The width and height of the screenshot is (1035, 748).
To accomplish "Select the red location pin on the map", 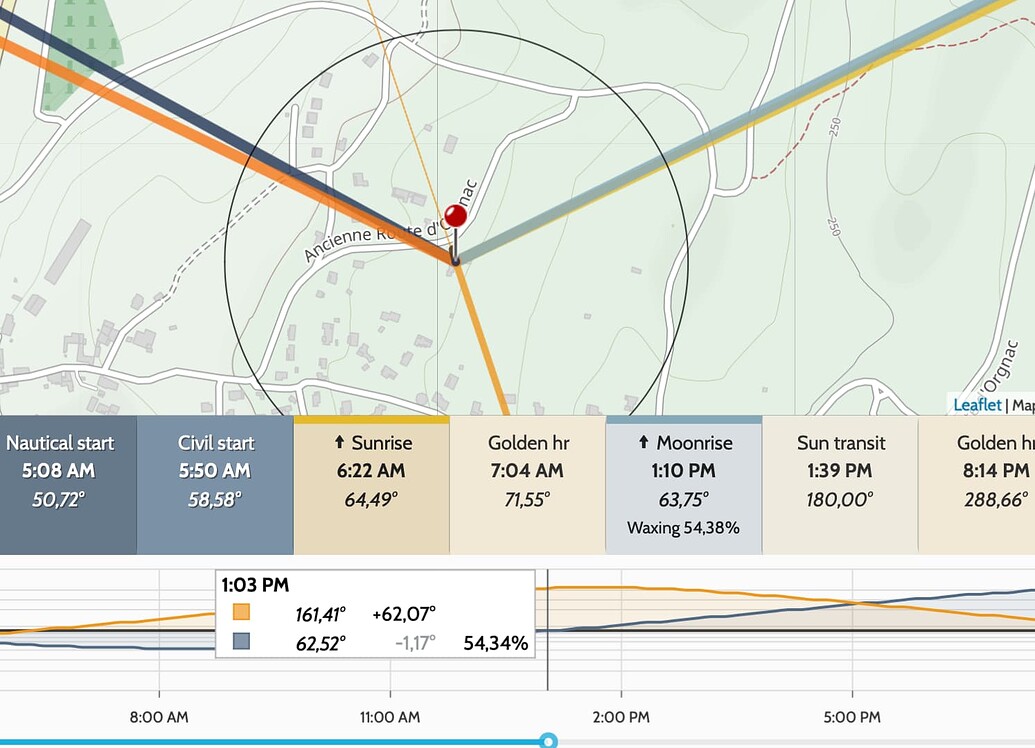I will pyautogui.click(x=457, y=213).
